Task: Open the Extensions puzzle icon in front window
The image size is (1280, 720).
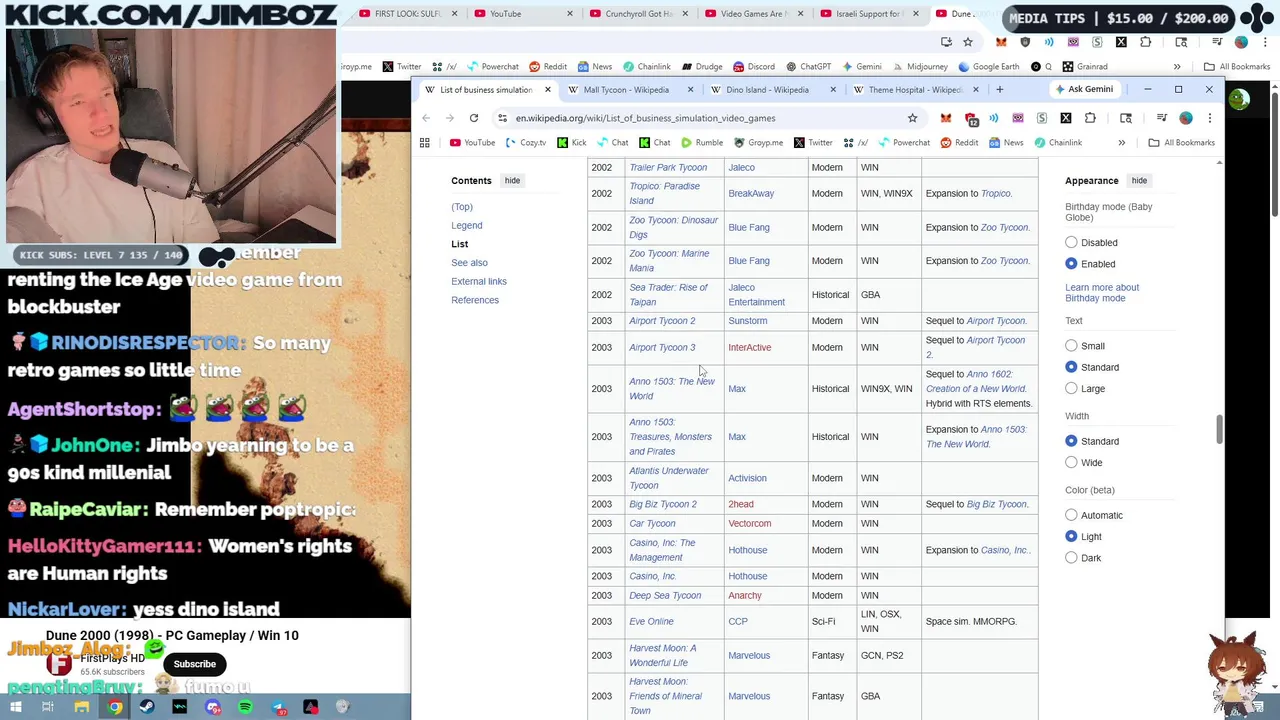Action: pos(1090,118)
